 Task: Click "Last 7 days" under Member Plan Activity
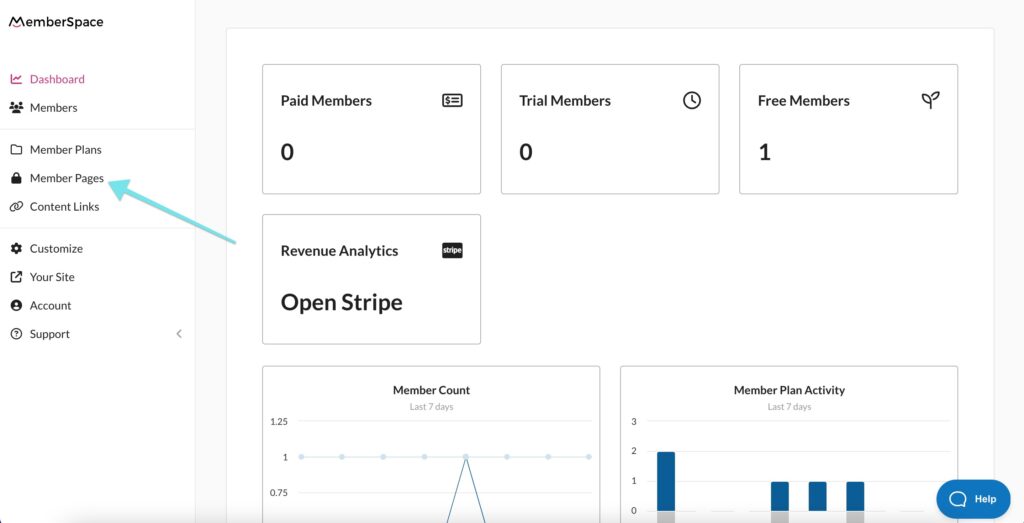pyautogui.click(x=789, y=407)
